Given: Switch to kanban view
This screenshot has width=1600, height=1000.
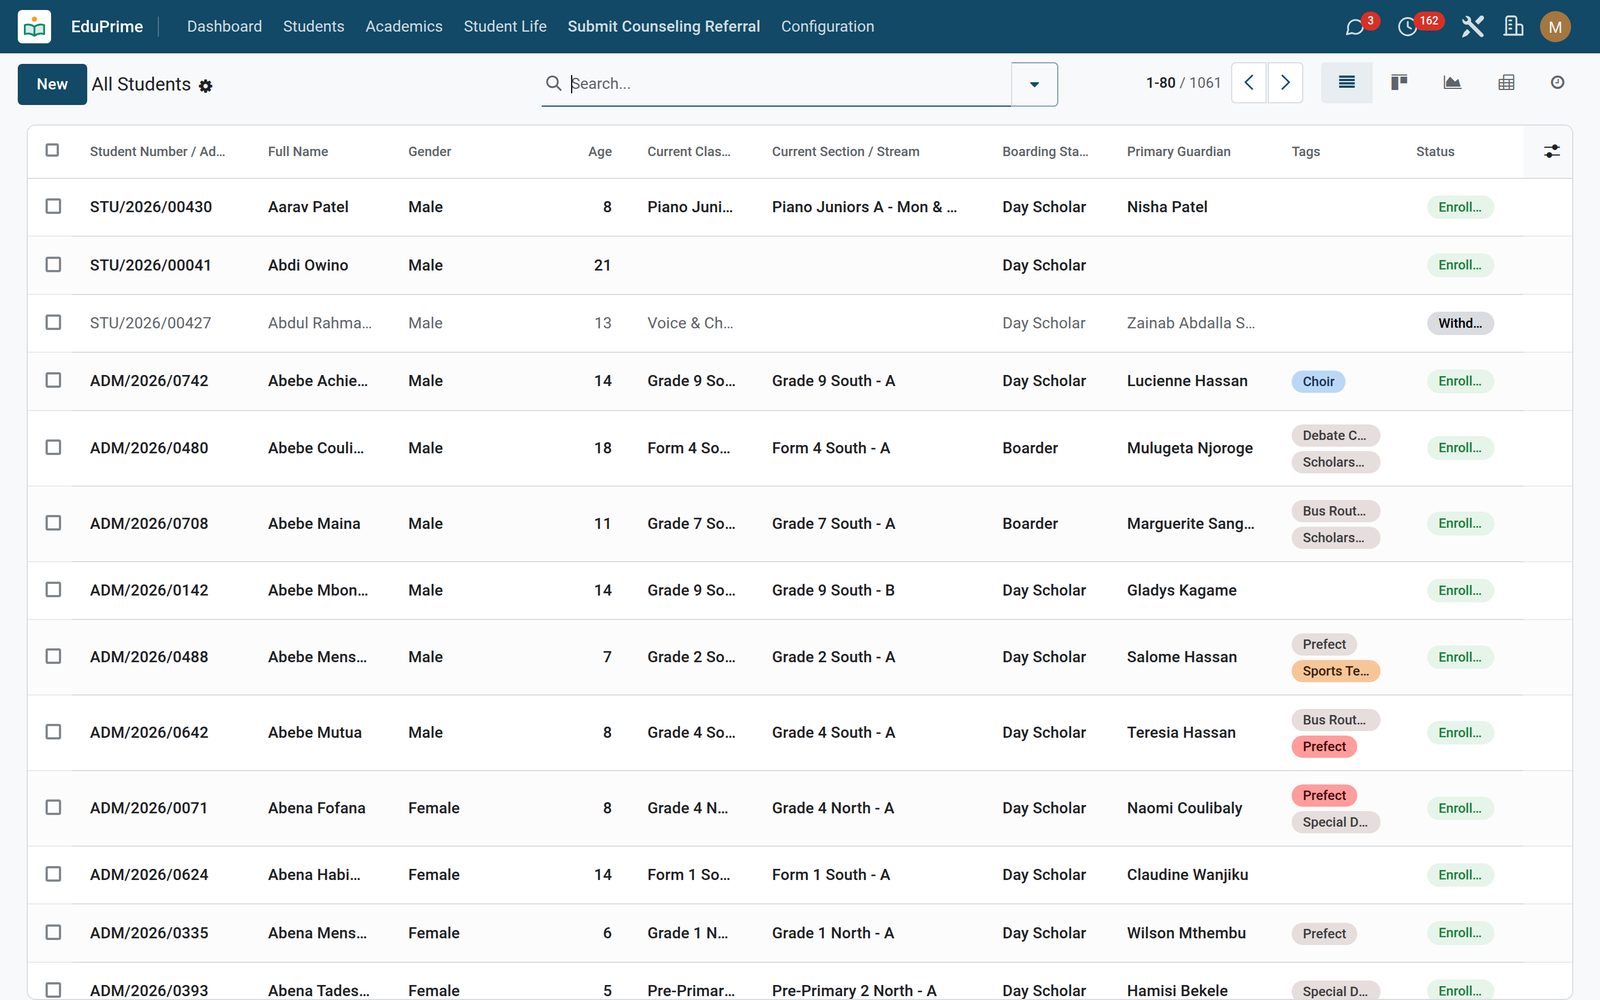Looking at the screenshot, I should 1399,83.
